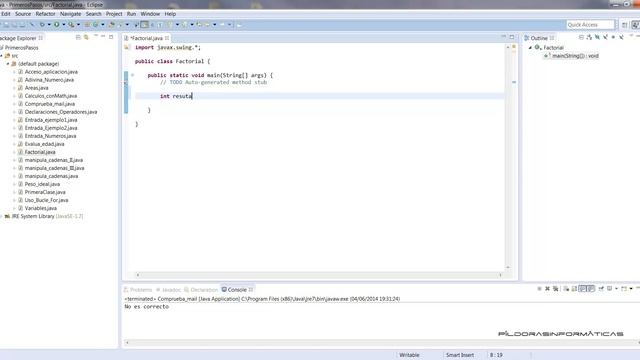Open Display Selected Console dropdown
640x360 pixels.
click(616, 289)
